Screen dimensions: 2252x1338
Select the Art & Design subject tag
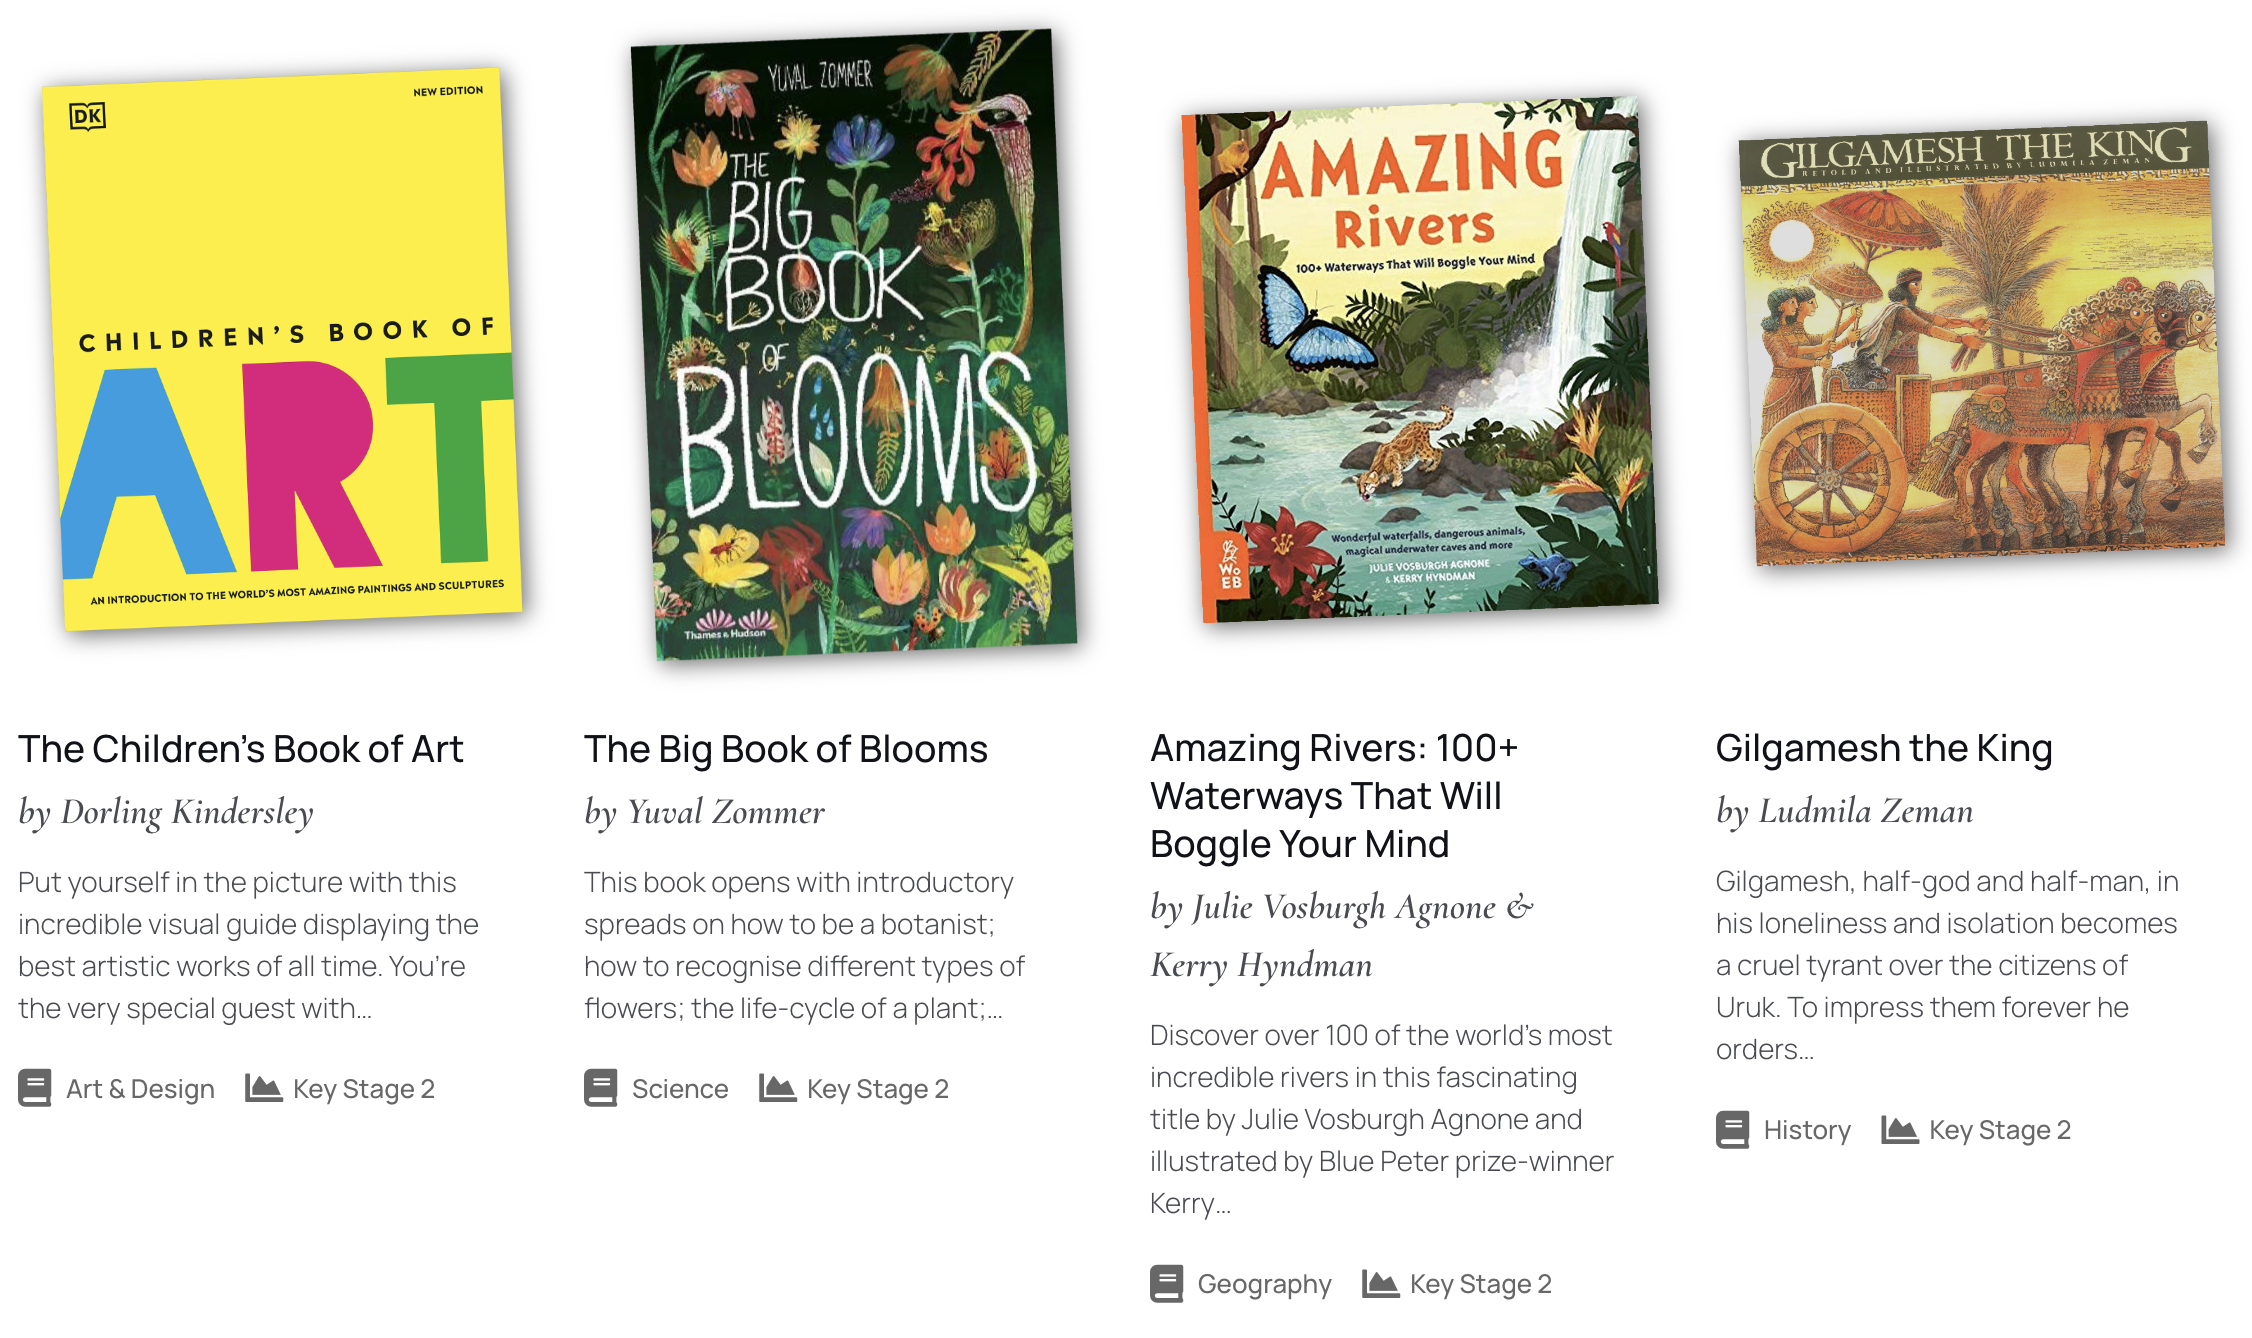tap(140, 1088)
